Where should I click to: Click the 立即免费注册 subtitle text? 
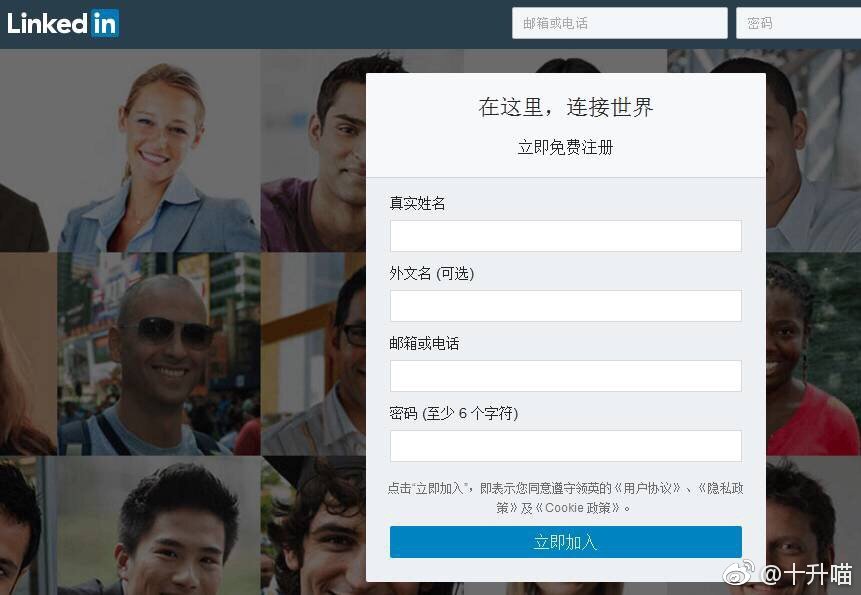pos(566,147)
